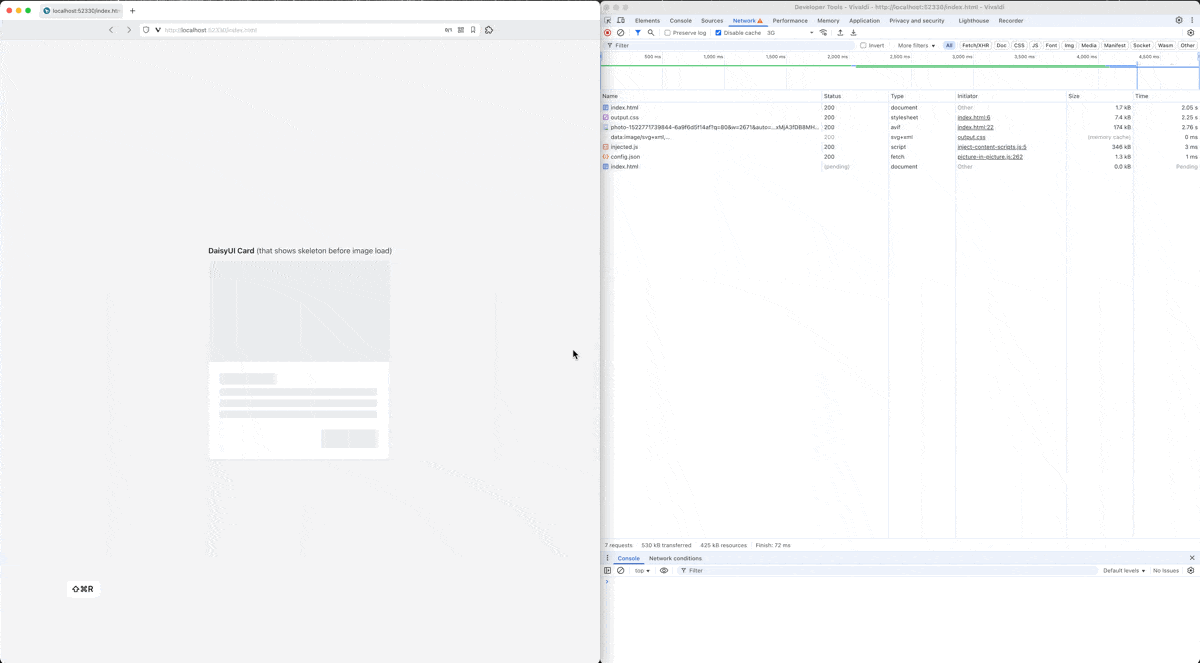Activate the inspect element picker
The width and height of the screenshot is (1200, 663).
click(607, 20)
